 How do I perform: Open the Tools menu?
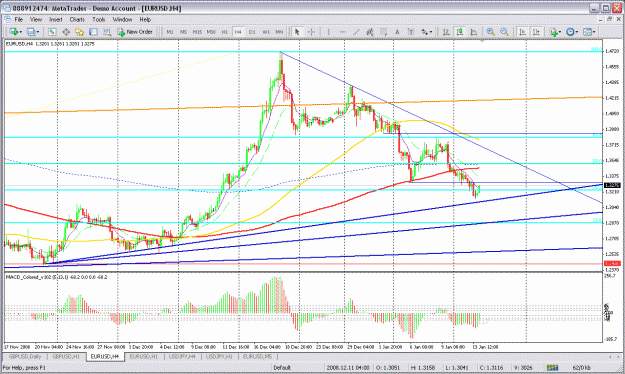(x=99, y=19)
